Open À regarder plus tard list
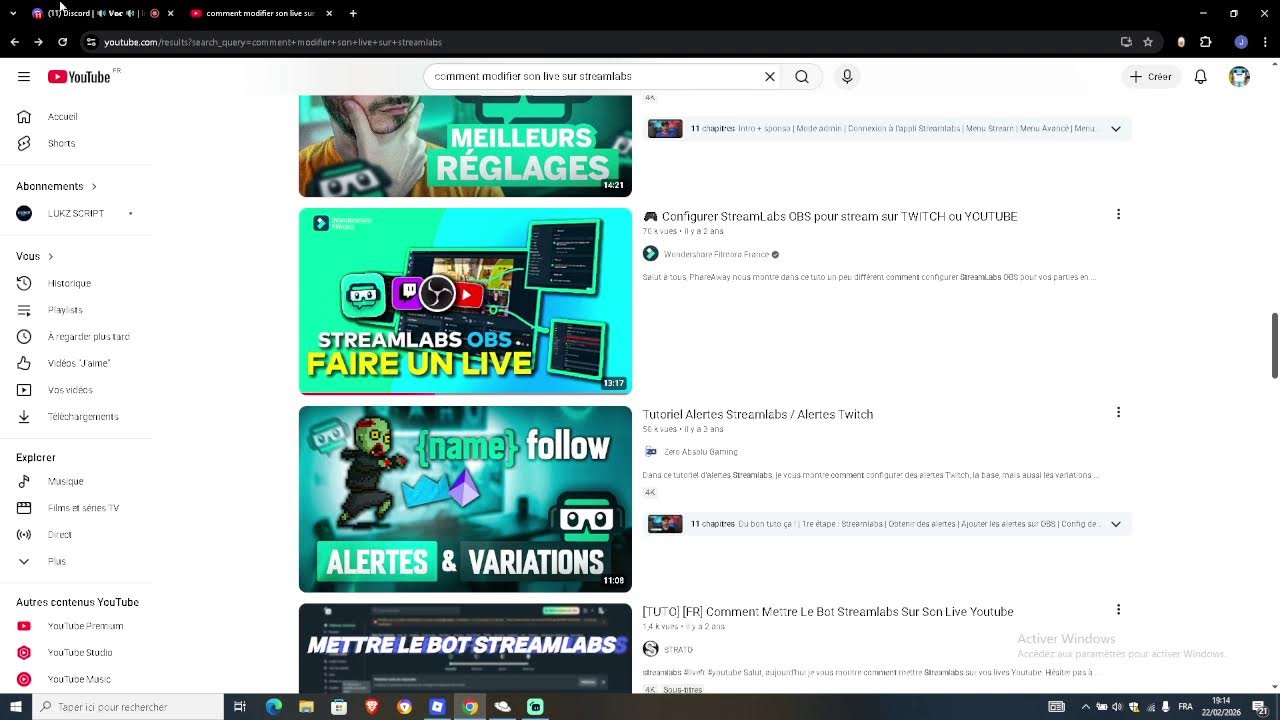The image size is (1280, 720). 76,337
